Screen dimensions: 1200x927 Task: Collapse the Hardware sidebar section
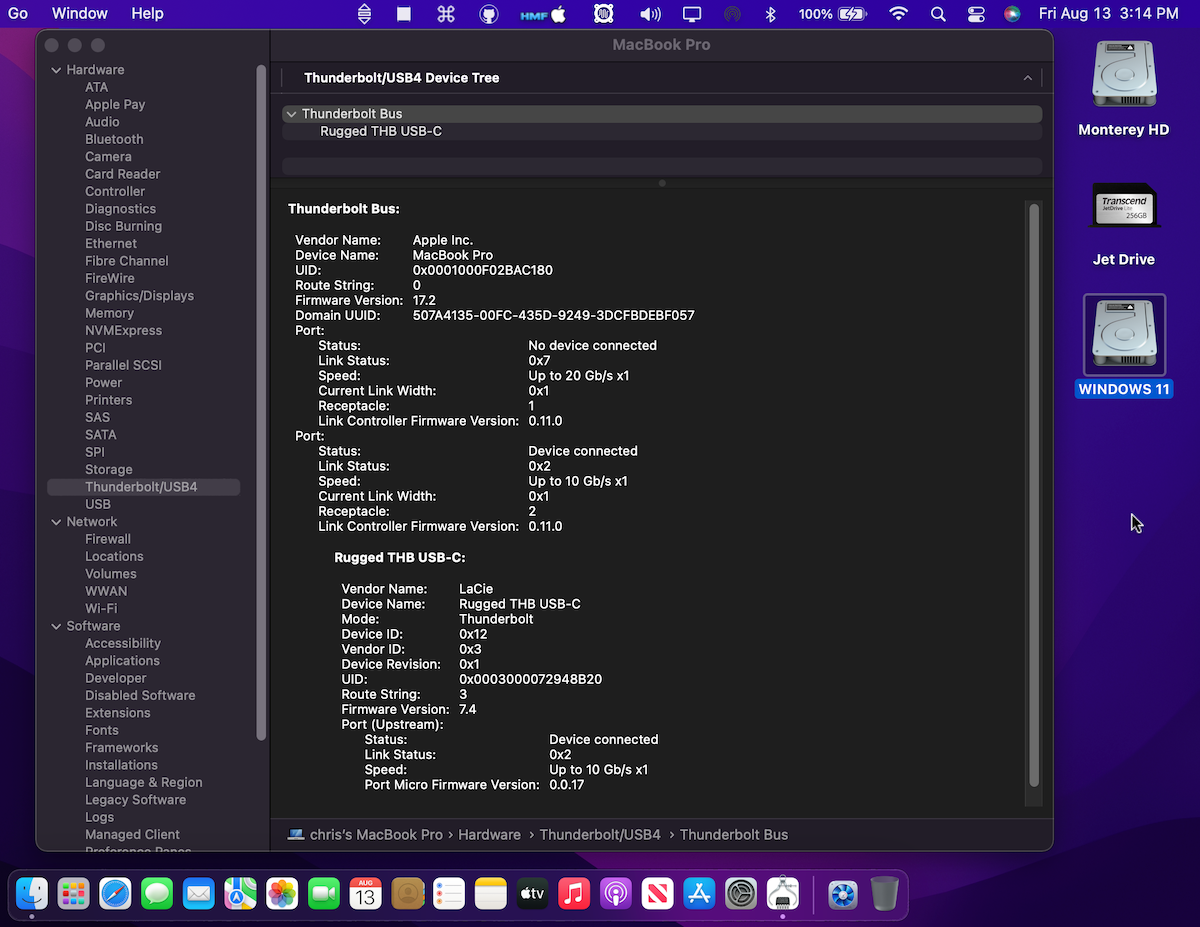tap(56, 70)
